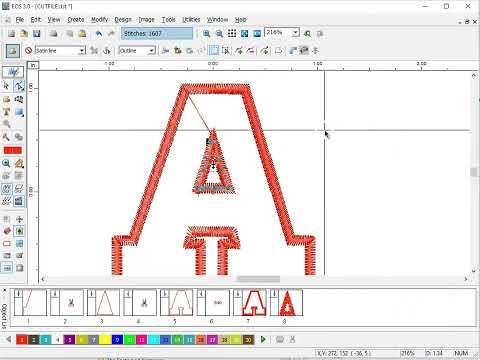Click the Open folder icon
Viewport: 480px width, 360px height.
(x=24, y=33)
